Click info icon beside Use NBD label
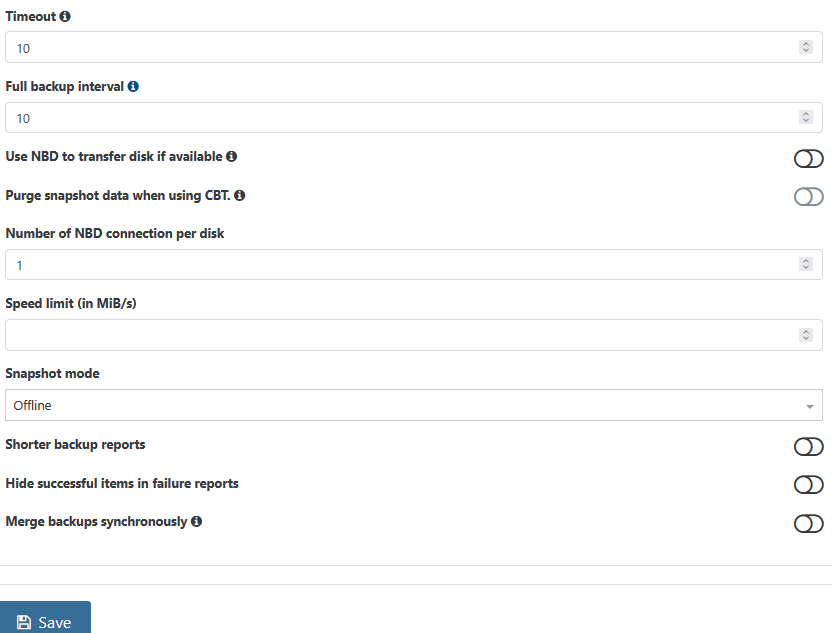Screen dimensions: 832x633 click(231, 157)
